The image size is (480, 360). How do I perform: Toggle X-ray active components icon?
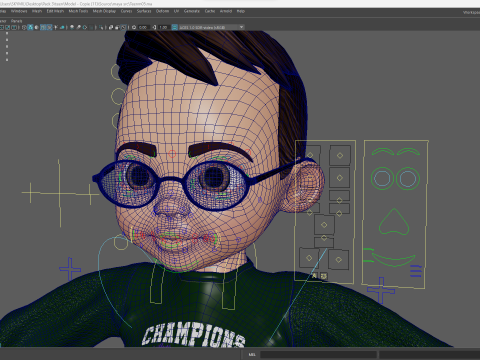(x=117, y=27)
